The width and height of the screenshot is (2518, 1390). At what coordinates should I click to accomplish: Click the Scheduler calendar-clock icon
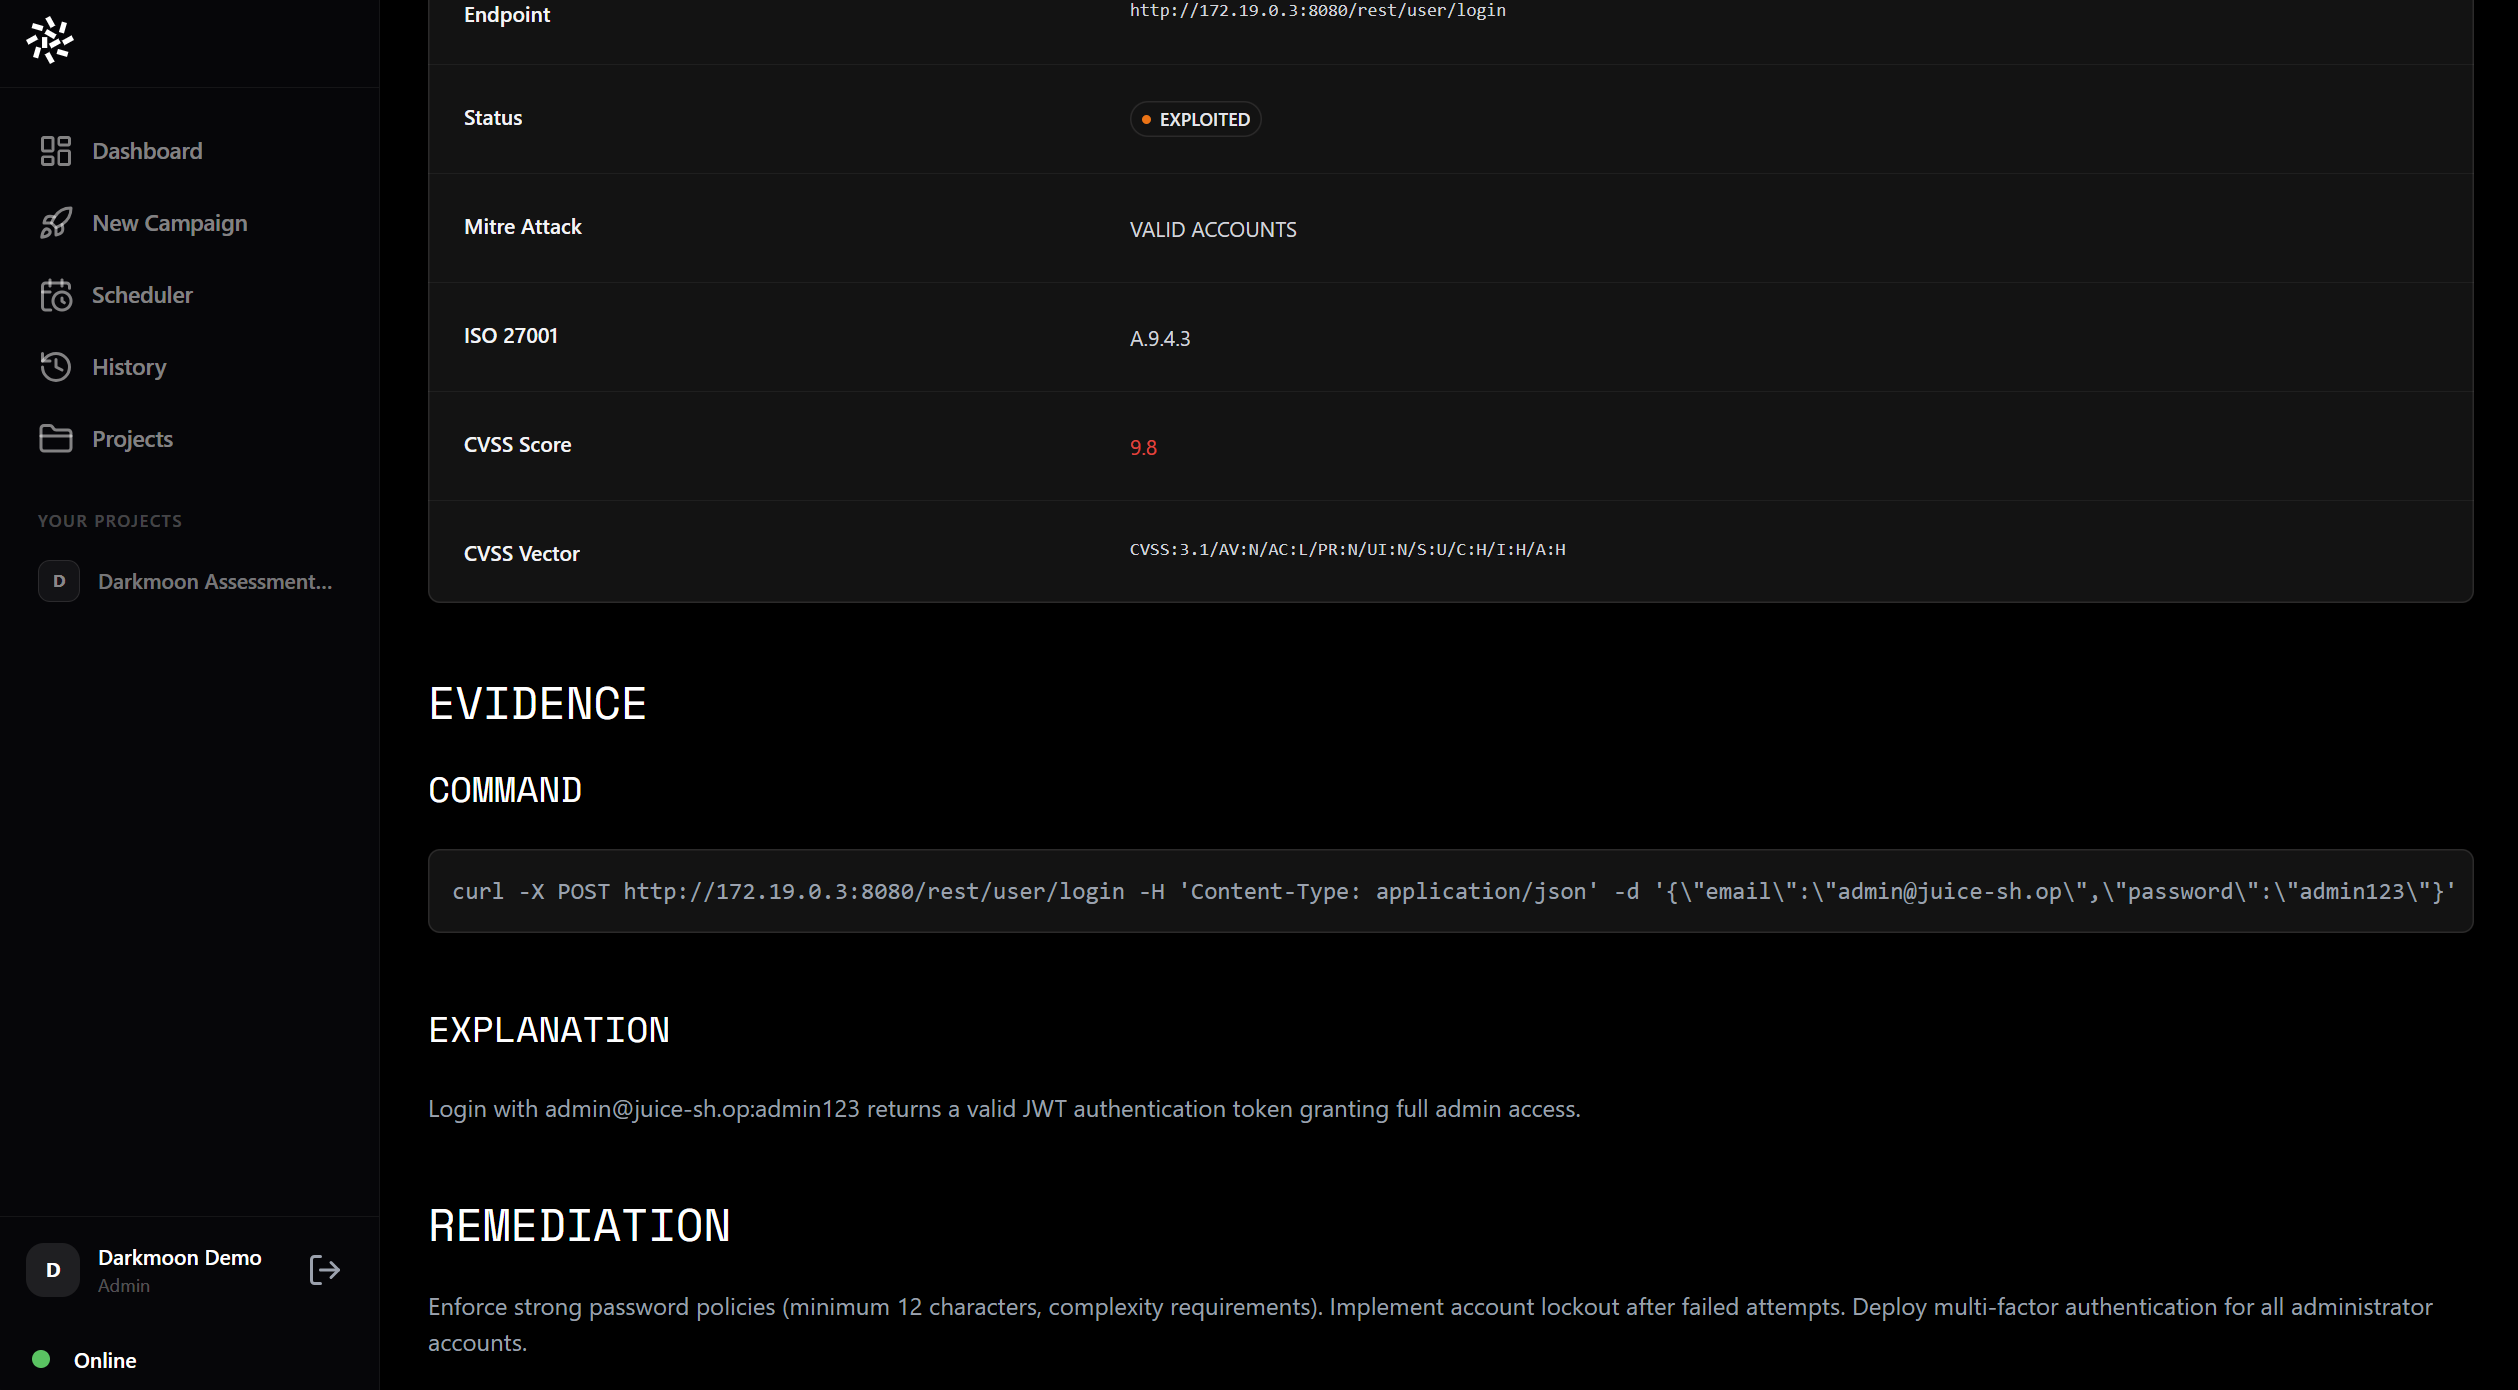(56, 295)
